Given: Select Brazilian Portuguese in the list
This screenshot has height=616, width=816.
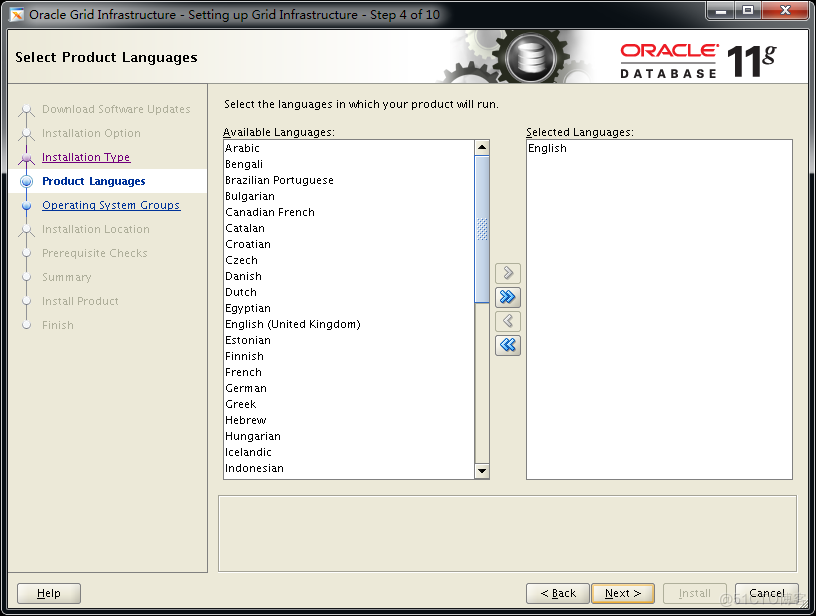Looking at the screenshot, I should [x=349, y=180].
